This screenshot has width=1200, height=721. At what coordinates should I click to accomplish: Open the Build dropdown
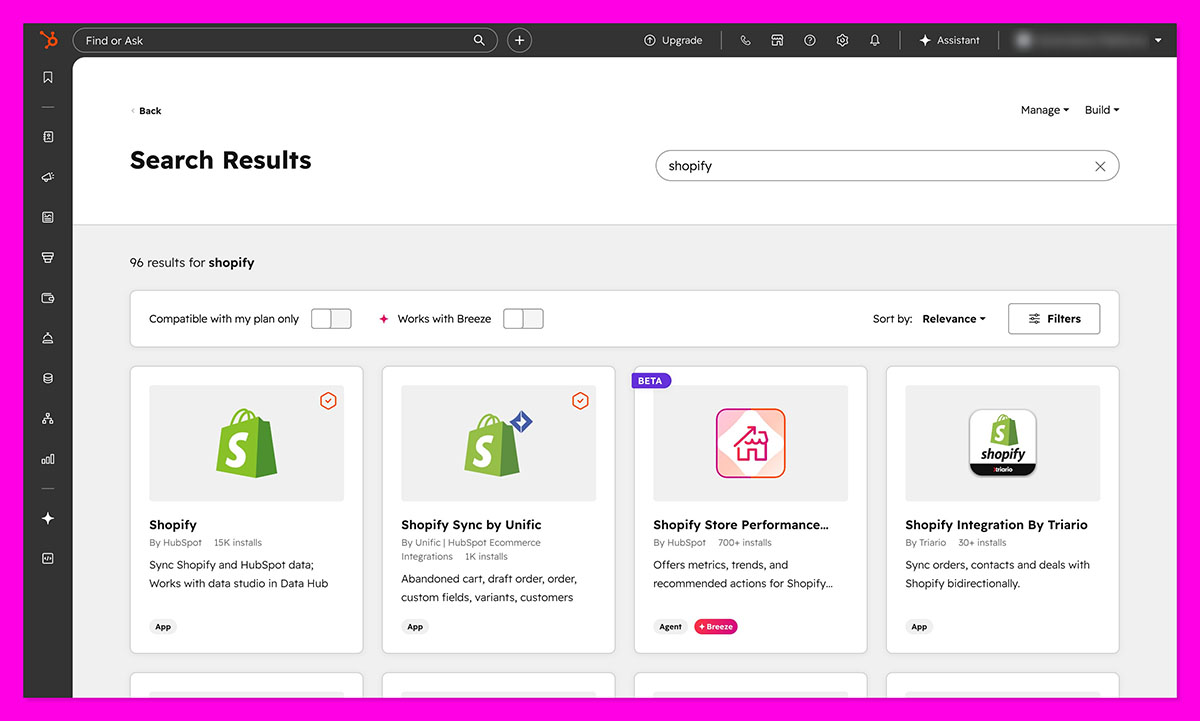pos(1102,110)
